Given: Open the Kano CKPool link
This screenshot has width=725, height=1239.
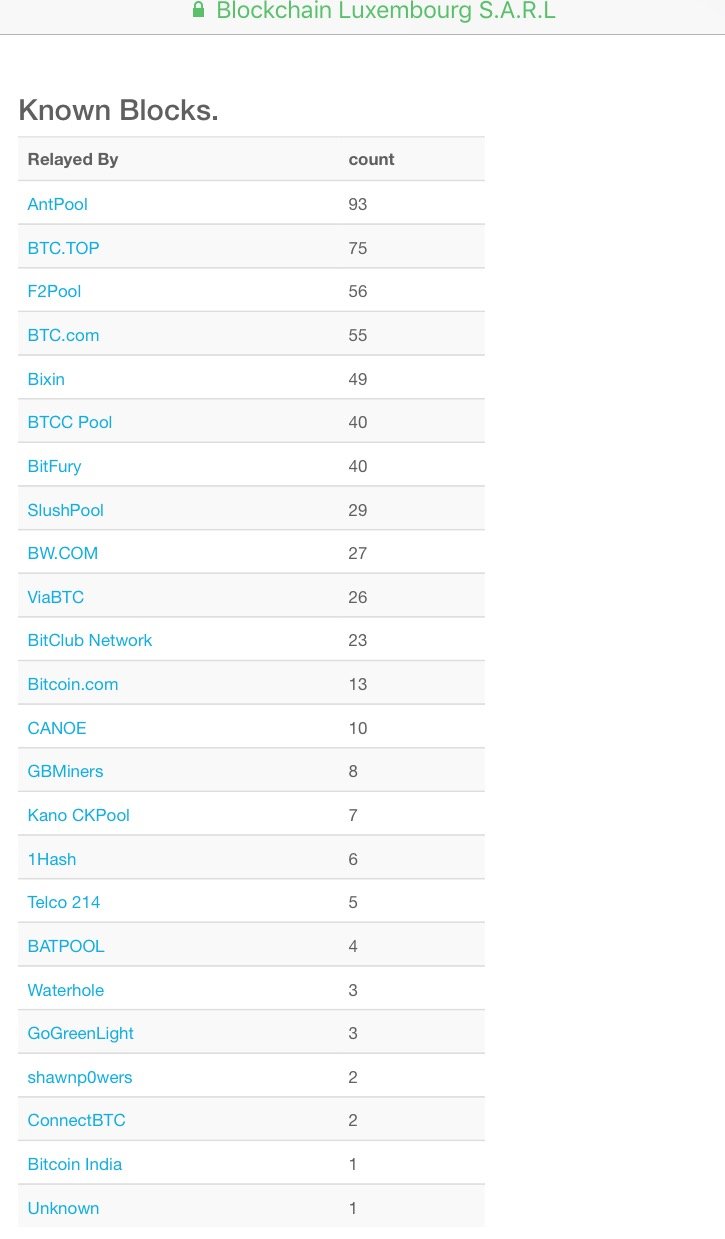Looking at the screenshot, I should [x=79, y=815].
